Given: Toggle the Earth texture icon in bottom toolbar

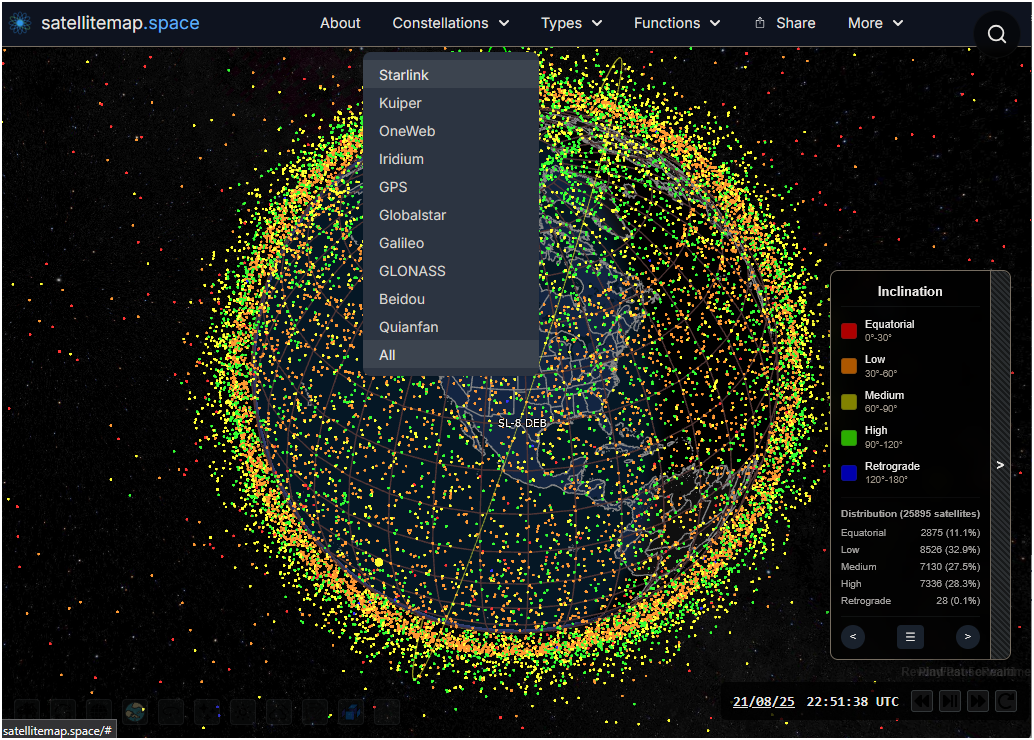Looking at the screenshot, I should tap(135, 712).
